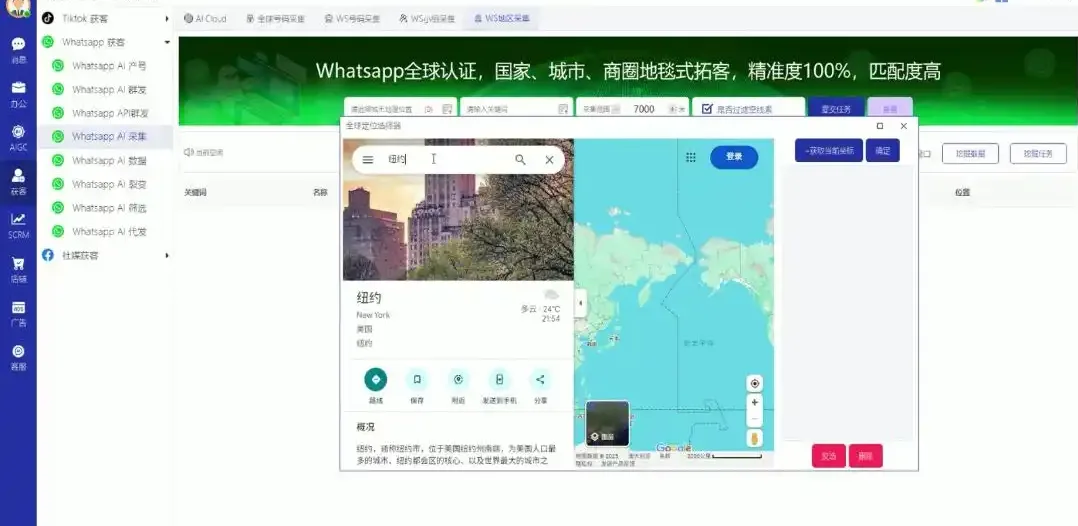Click the New York header photo

pos(458,210)
